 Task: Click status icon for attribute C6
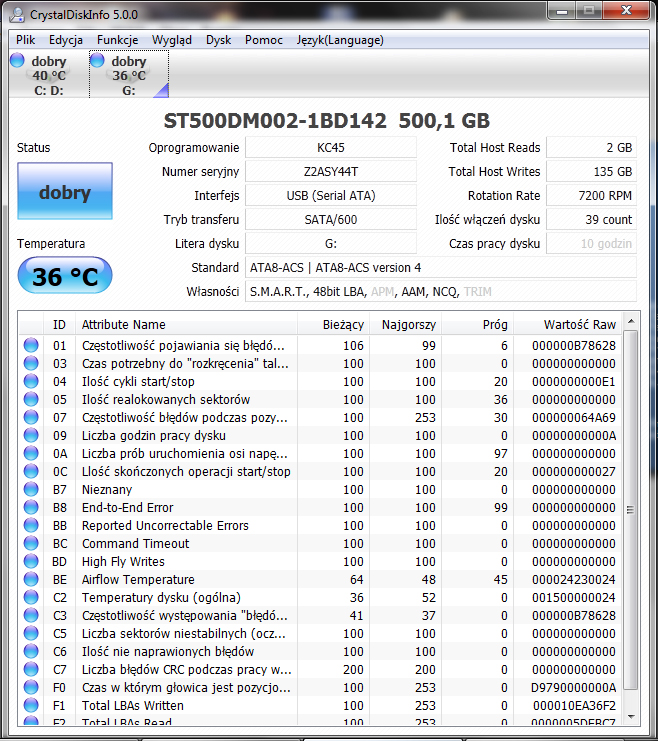coord(31,651)
